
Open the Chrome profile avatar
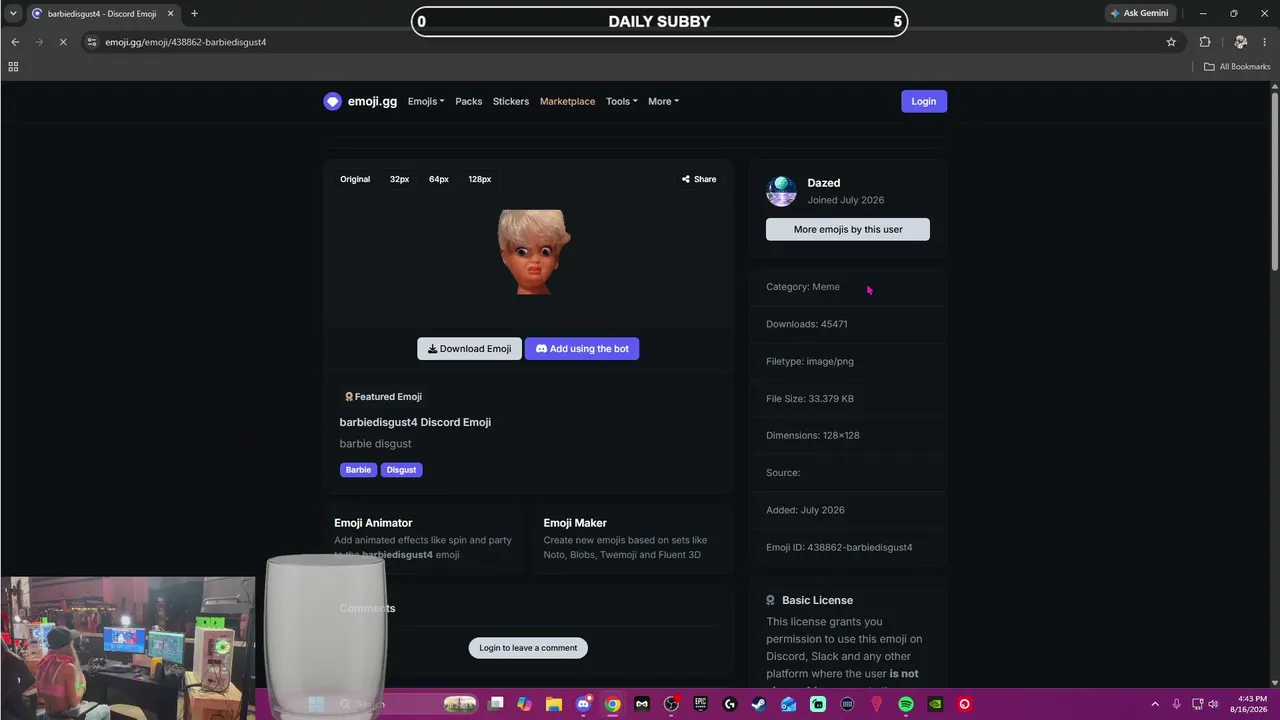pyautogui.click(x=1240, y=42)
